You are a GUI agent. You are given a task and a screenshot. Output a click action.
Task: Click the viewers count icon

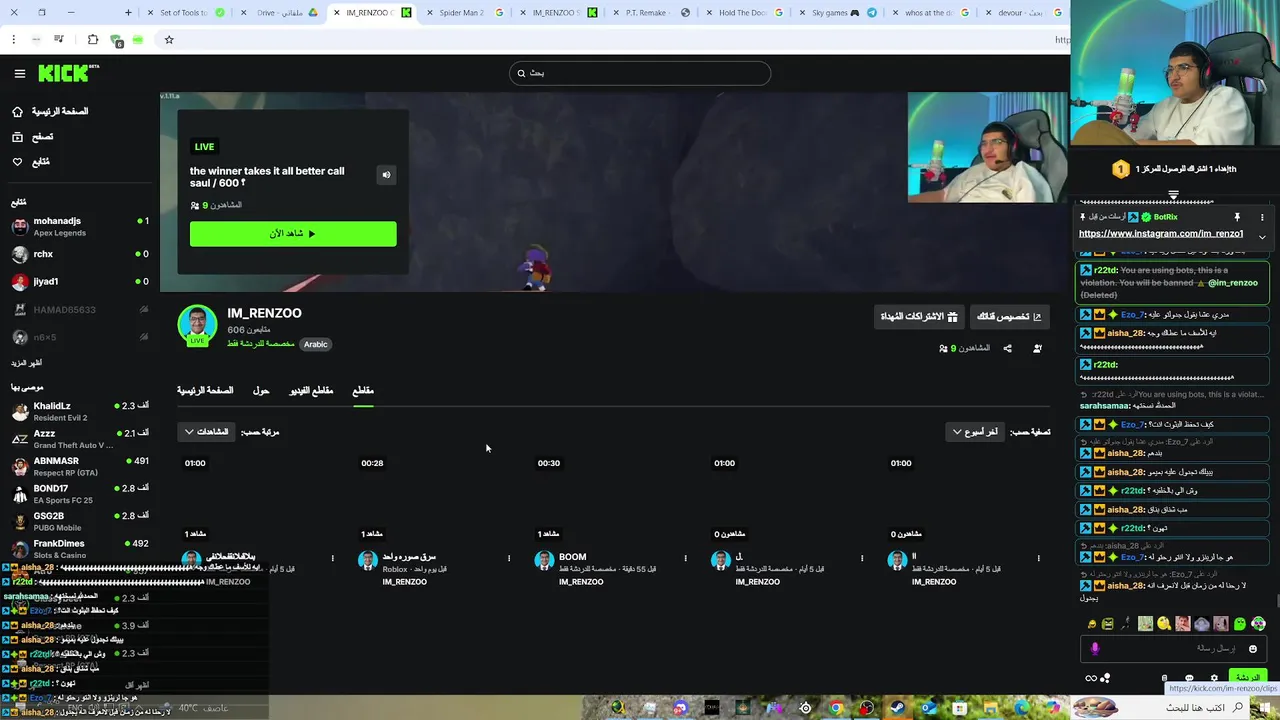[943, 348]
